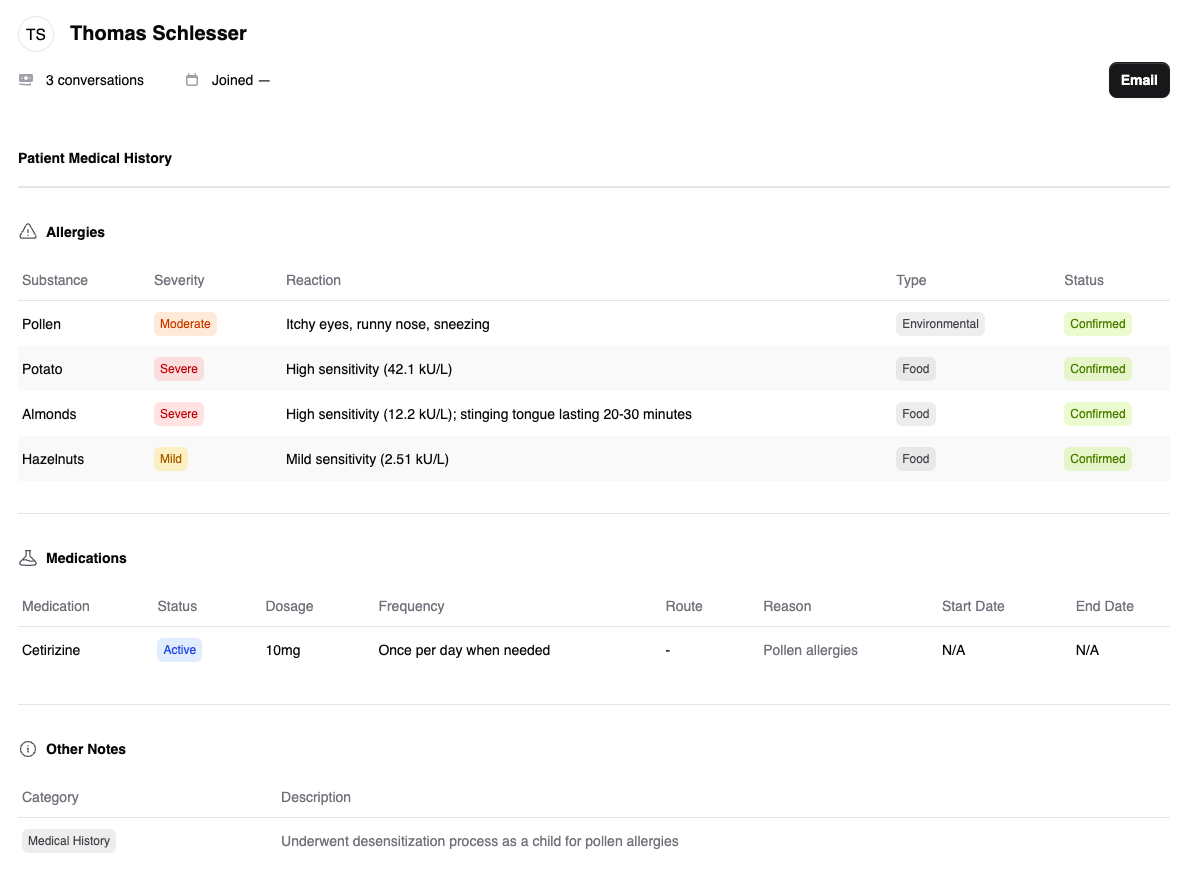The height and width of the screenshot is (885, 1204).
Task: Click the Active status badge for Cetirizine
Action: (x=180, y=650)
